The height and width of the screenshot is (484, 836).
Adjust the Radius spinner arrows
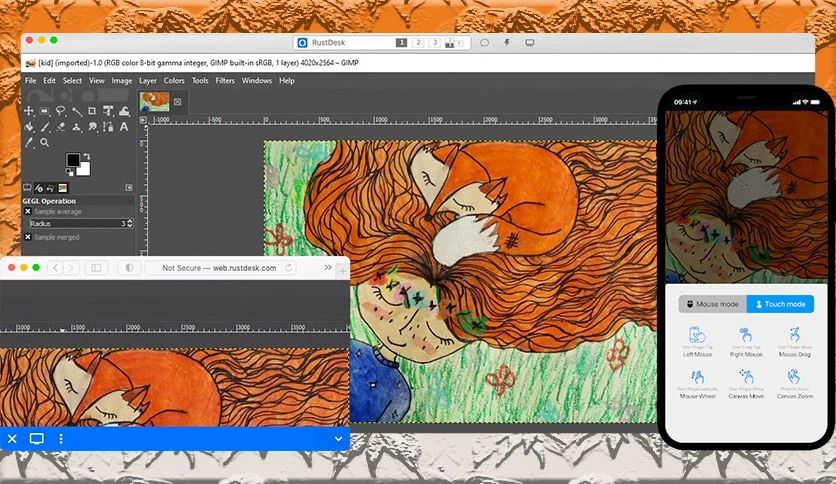pos(130,224)
